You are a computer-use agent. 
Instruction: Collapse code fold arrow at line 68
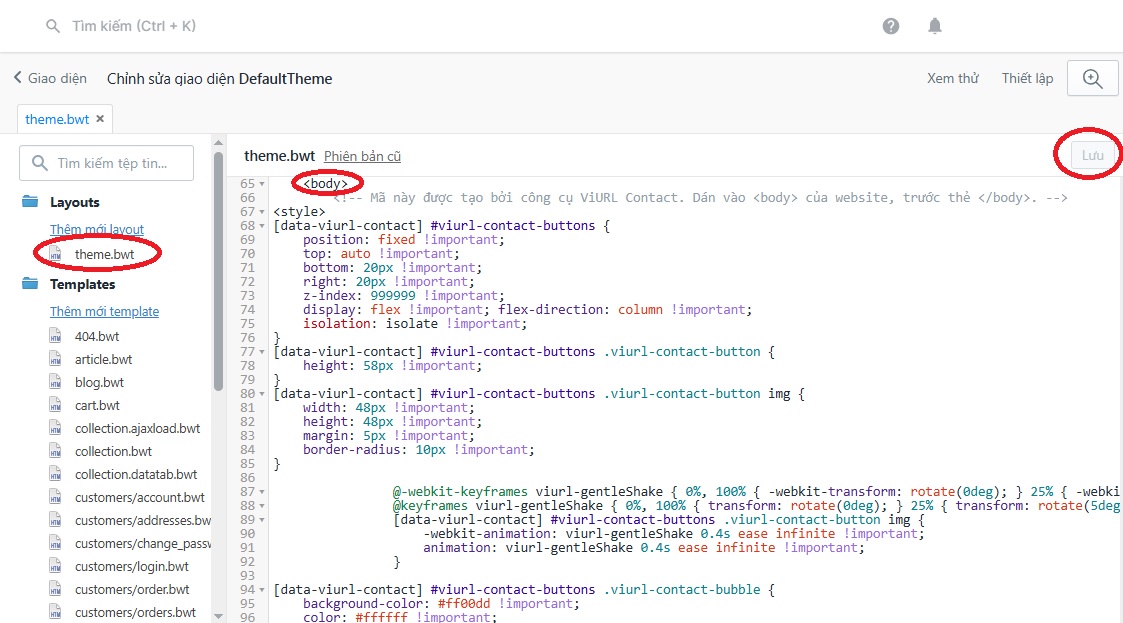(x=262, y=226)
